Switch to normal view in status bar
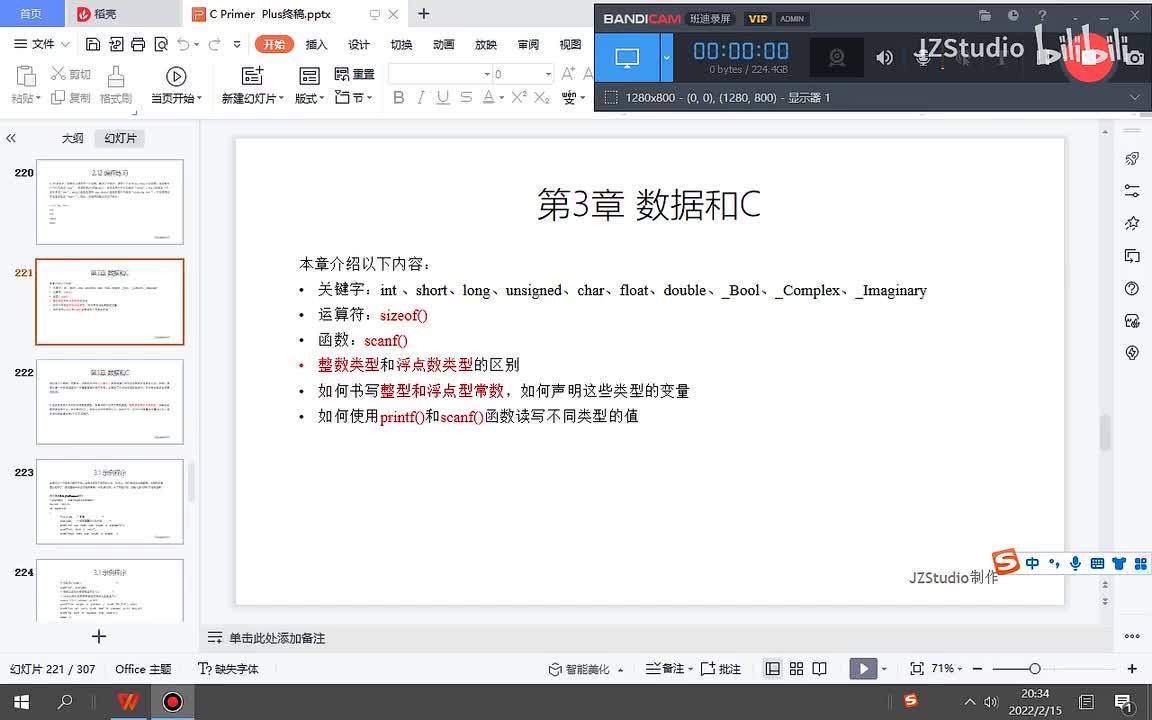The height and width of the screenshot is (720, 1152). coord(772,669)
